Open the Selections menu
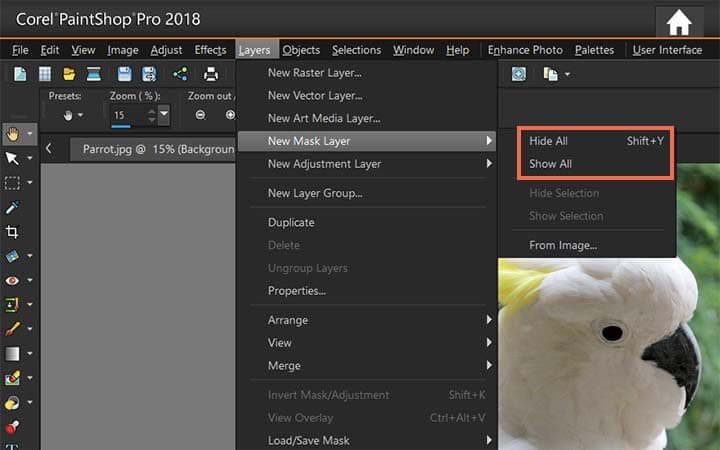This screenshot has height=450, width=720. click(x=356, y=50)
